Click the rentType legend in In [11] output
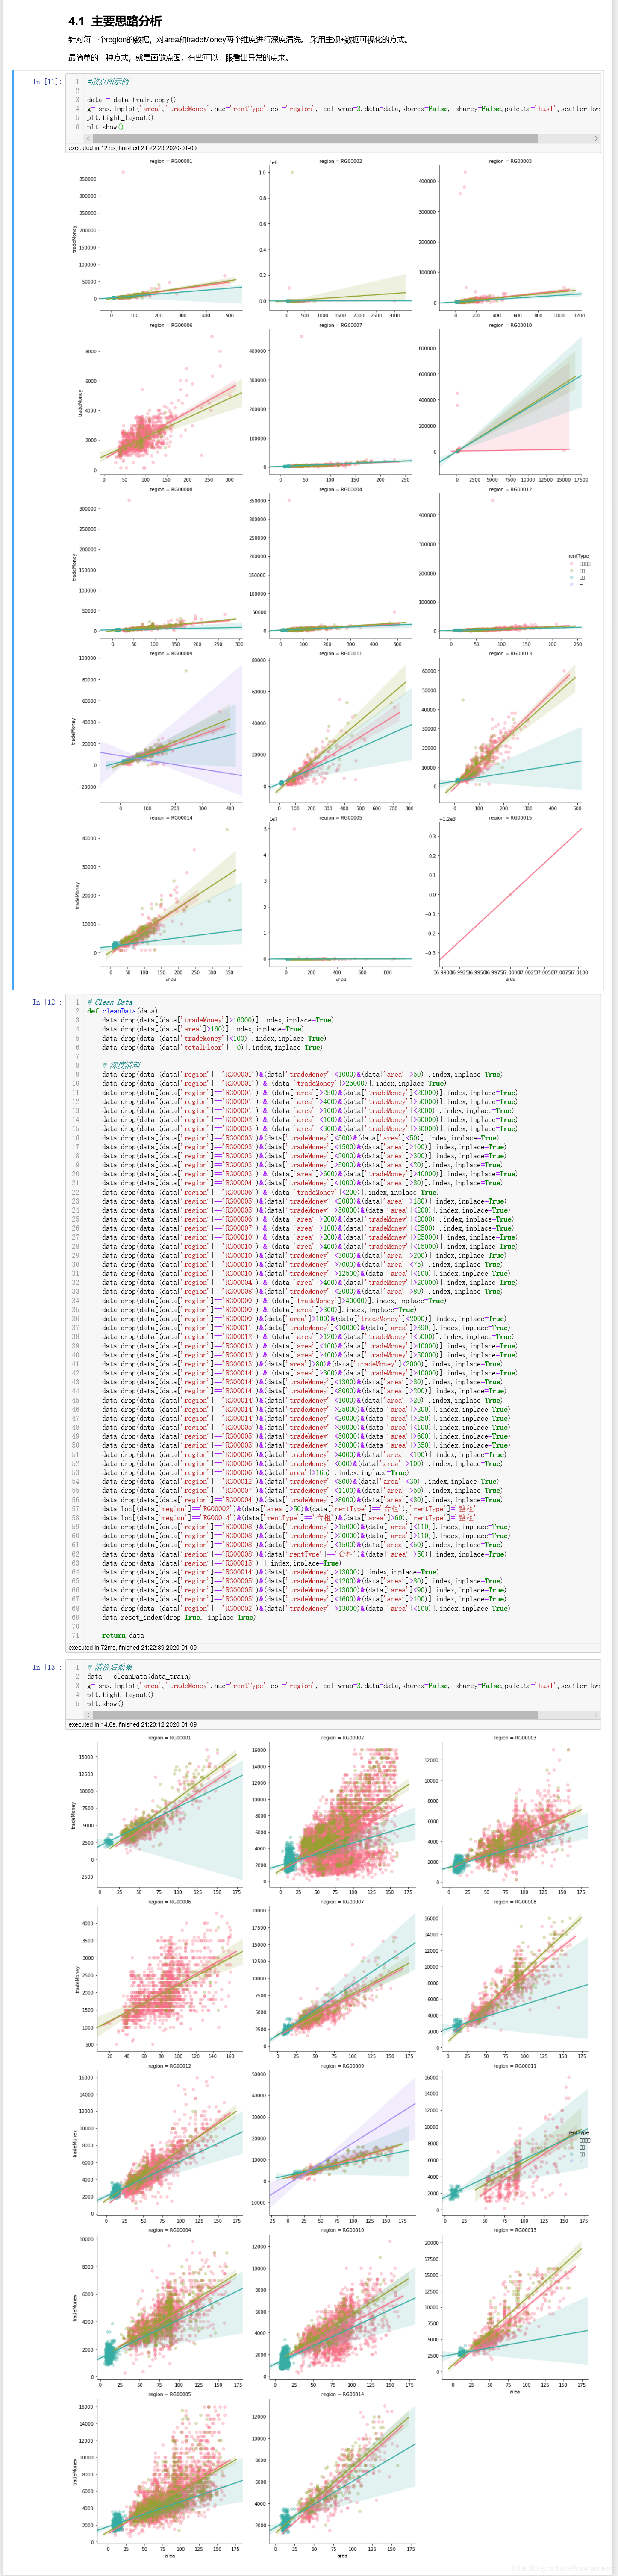 pos(579,570)
